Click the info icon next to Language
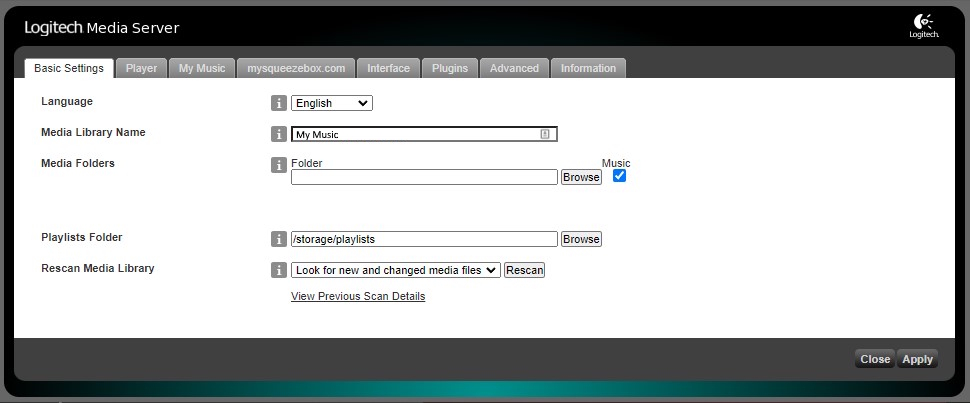Screen dimensions: 970x403 (x=279, y=103)
